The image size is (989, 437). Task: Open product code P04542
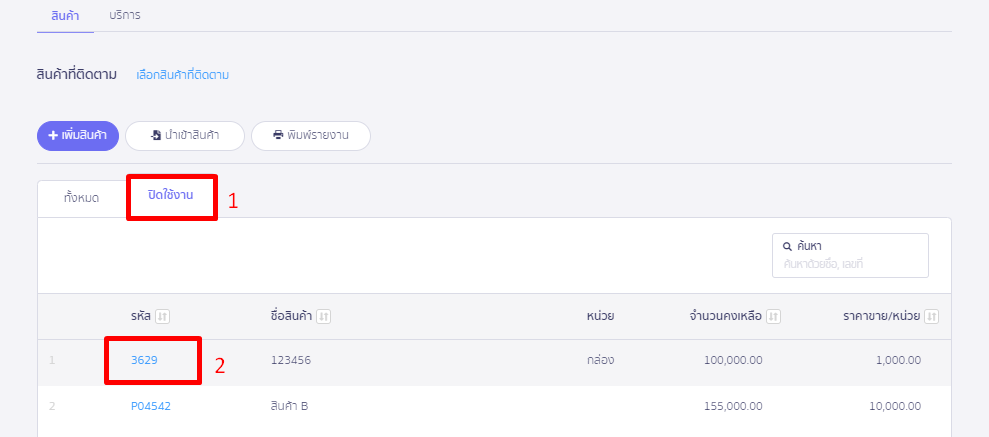(151, 406)
